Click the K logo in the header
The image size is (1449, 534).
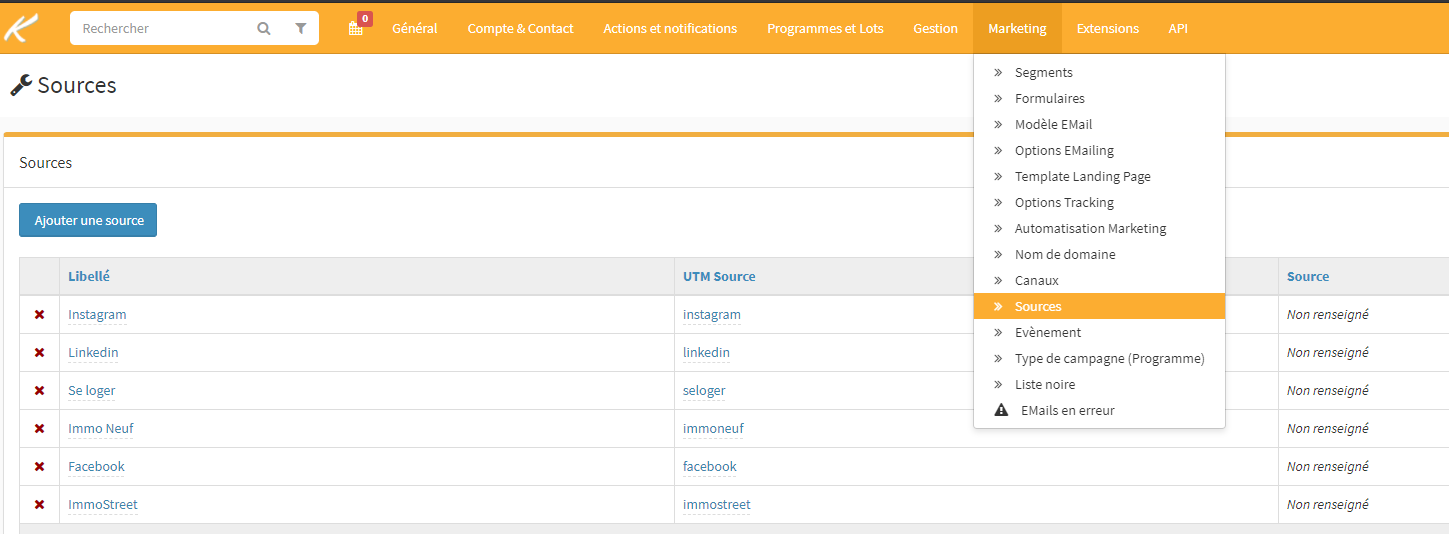(22, 28)
